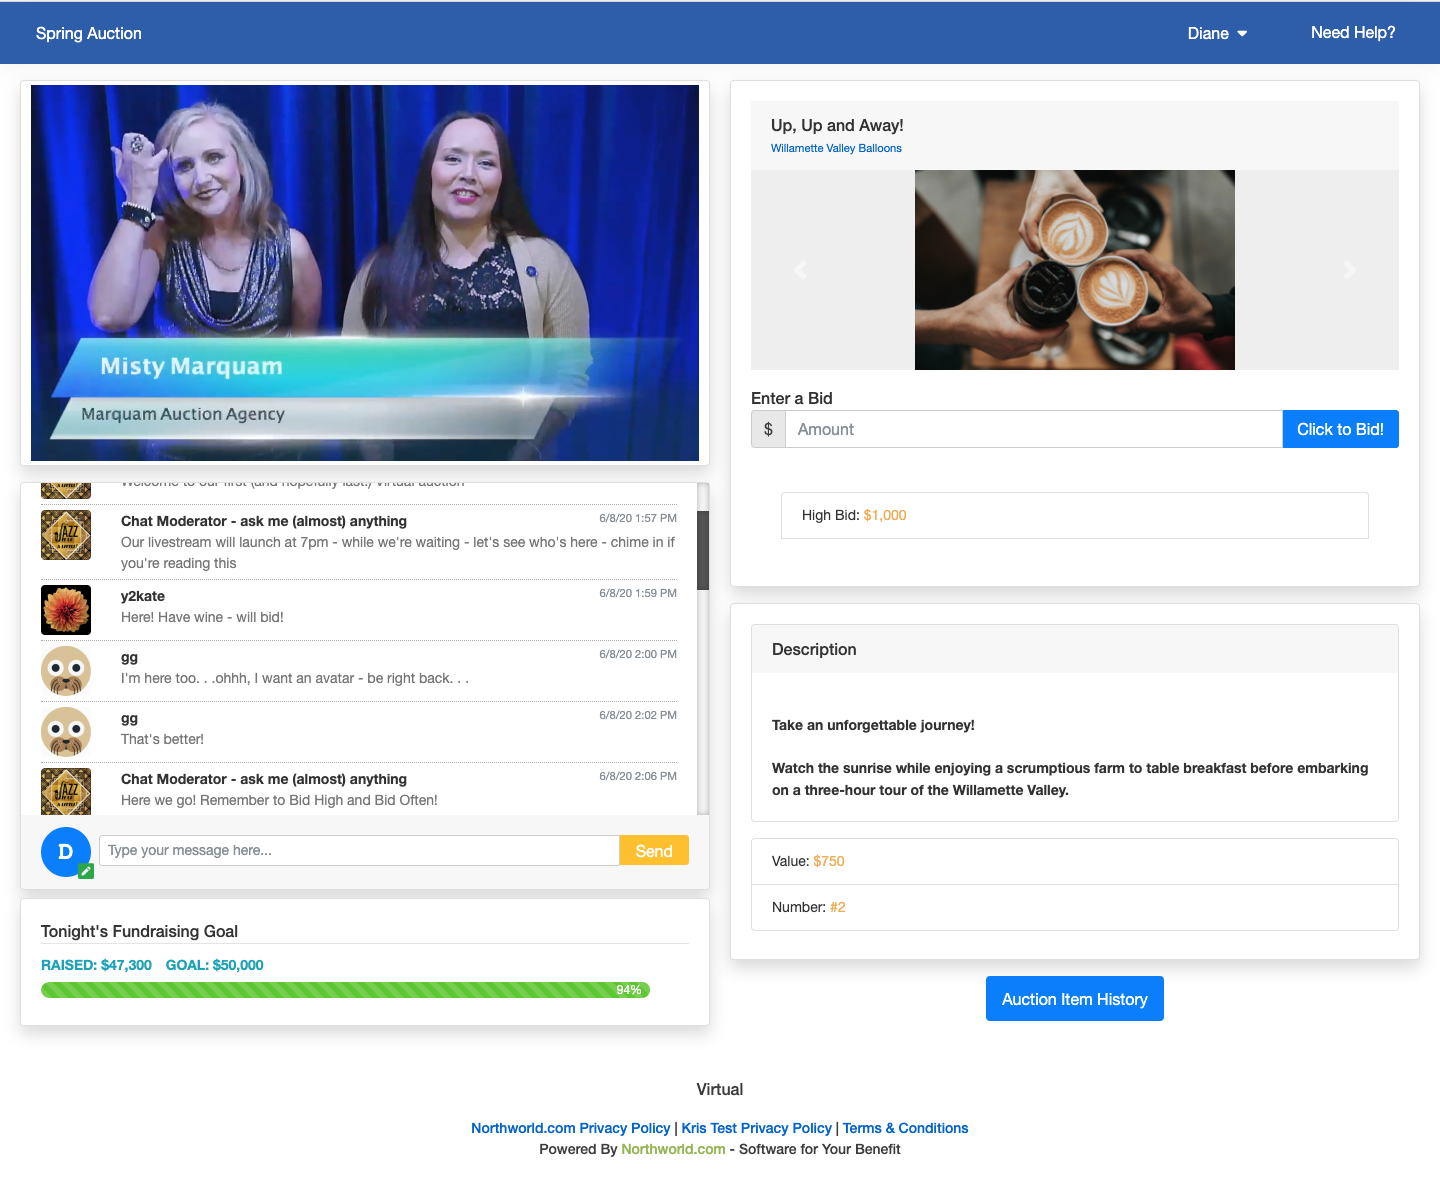Click the 6/8/20 2:06 PM timestamp
Image resolution: width=1440 pixels, height=1200 pixels.
coord(638,776)
